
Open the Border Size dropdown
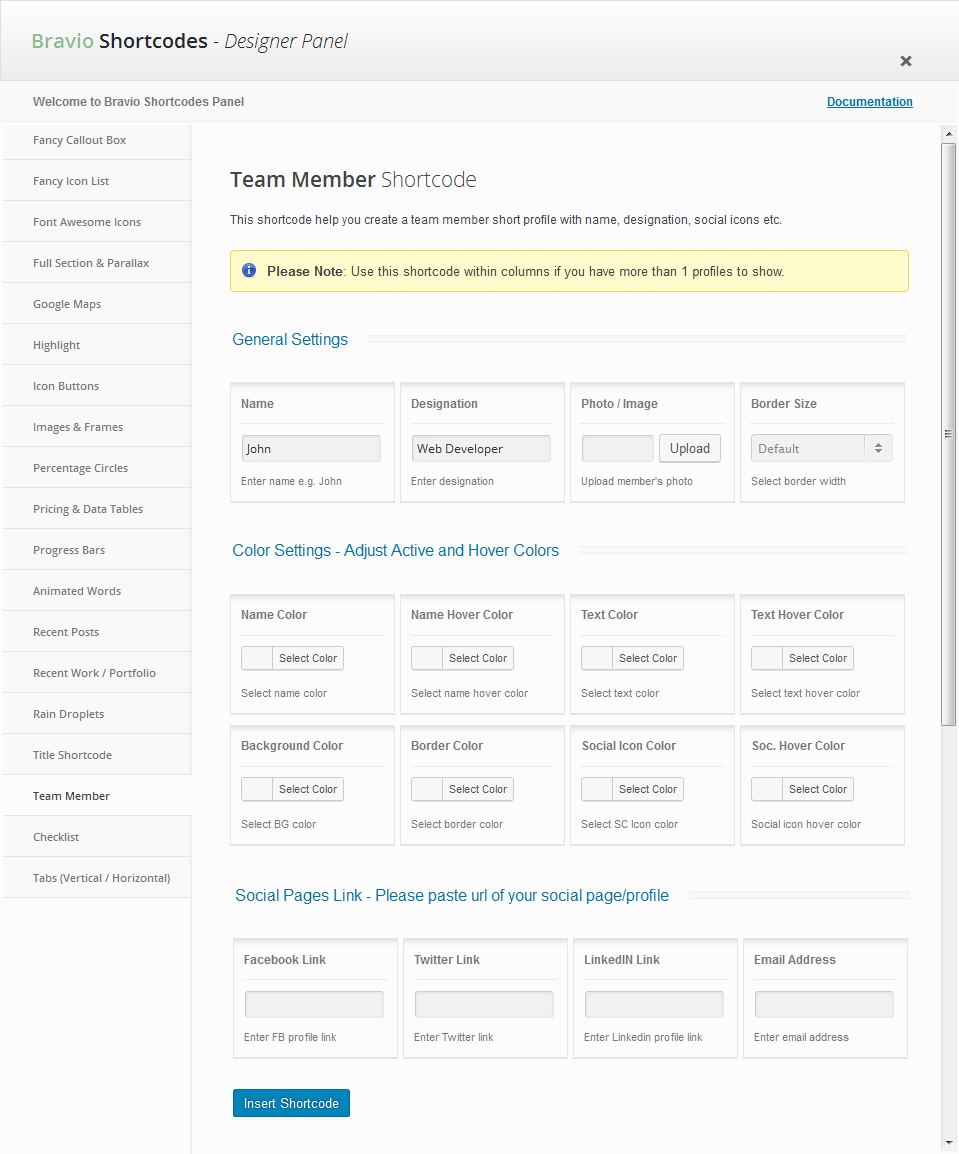(821, 449)
